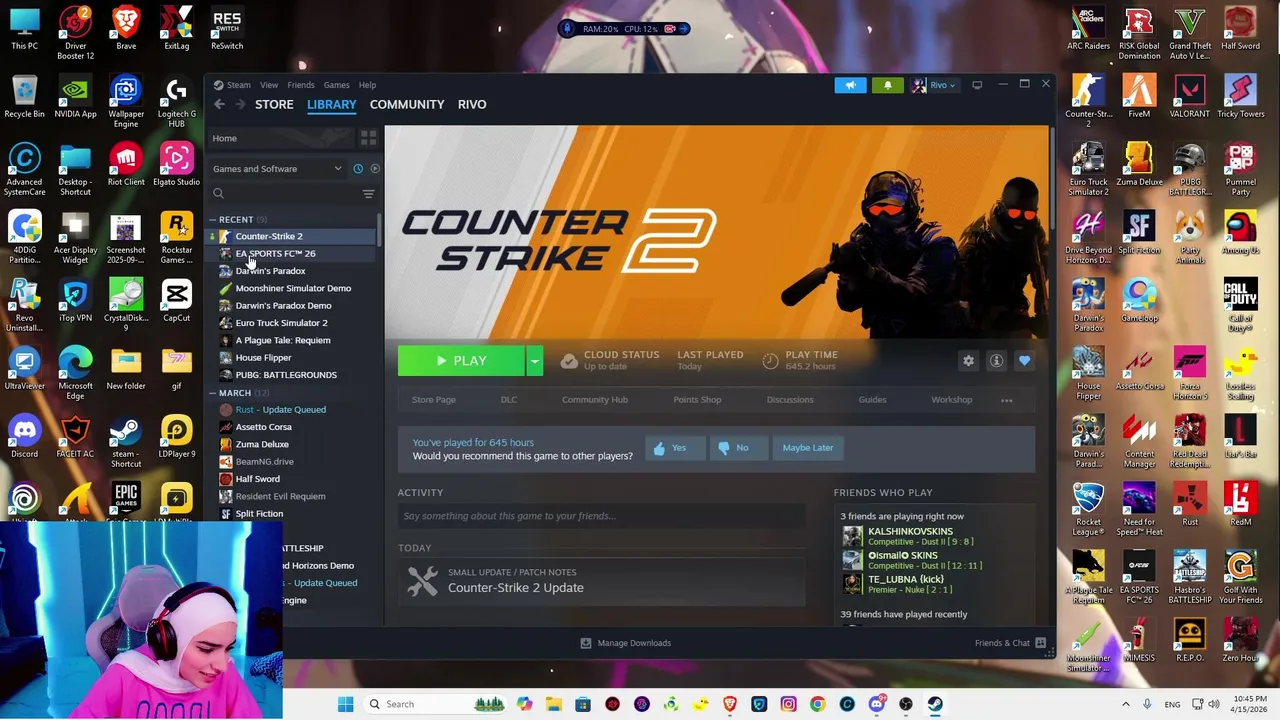Open the View menu
This screenshot has height=720, width=1280.
point(269,85)
